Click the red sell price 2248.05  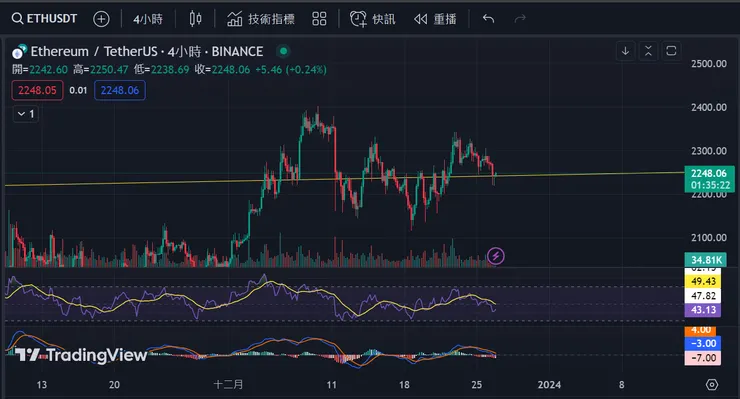[x=37, y=90]
